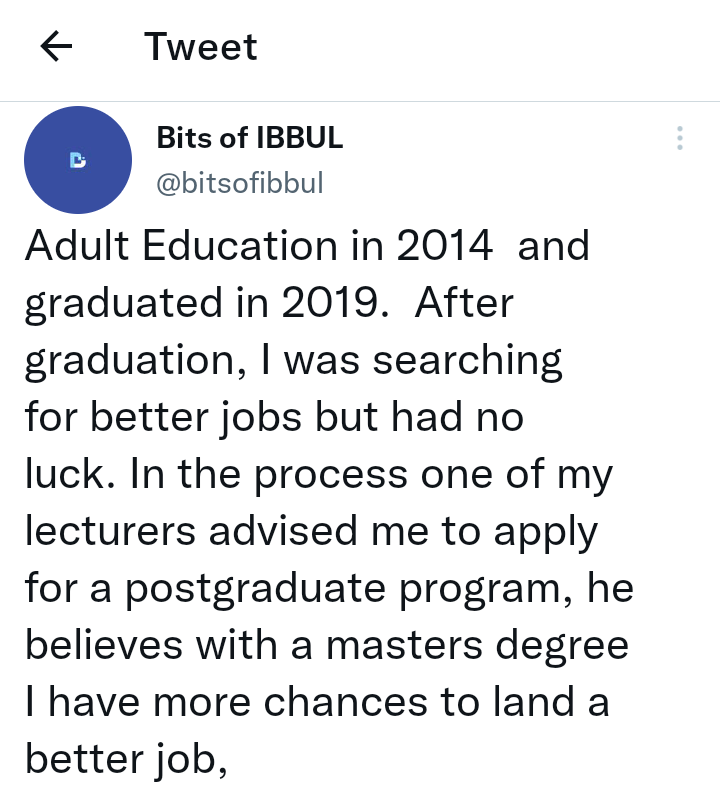Open the Bits of IBBUL profile picture
The width and height of the screenshot is (720, 786).
tap(77, 159)
